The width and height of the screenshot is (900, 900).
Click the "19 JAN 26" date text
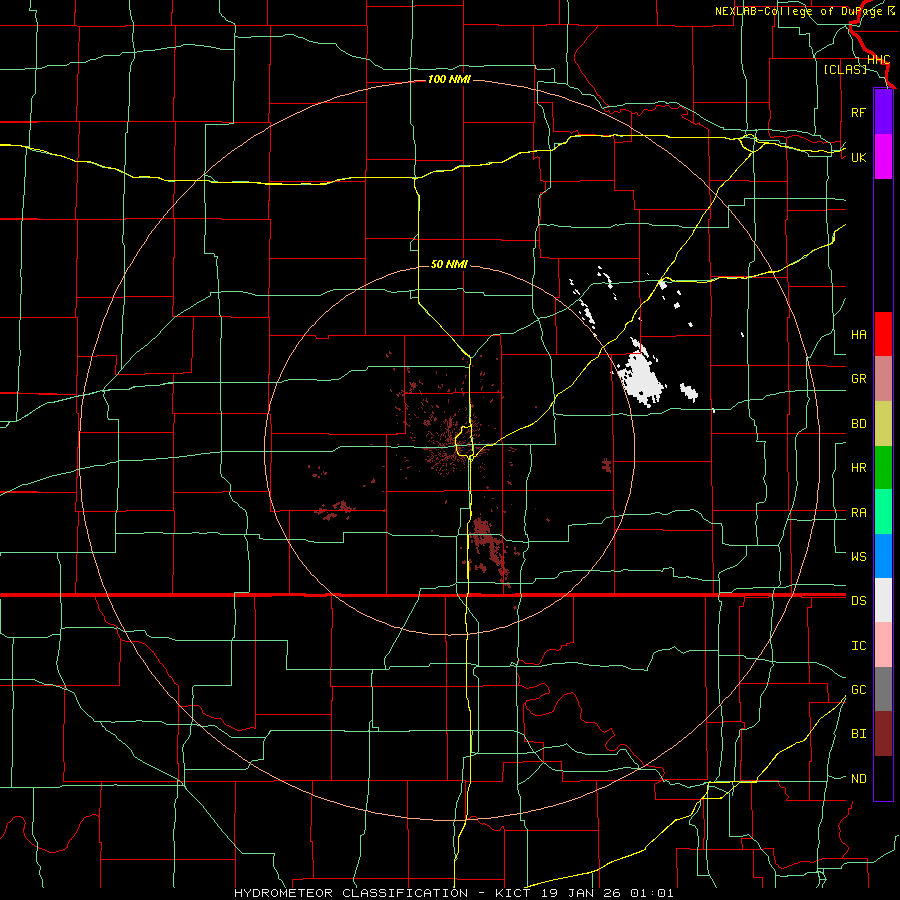pos(581,893)
